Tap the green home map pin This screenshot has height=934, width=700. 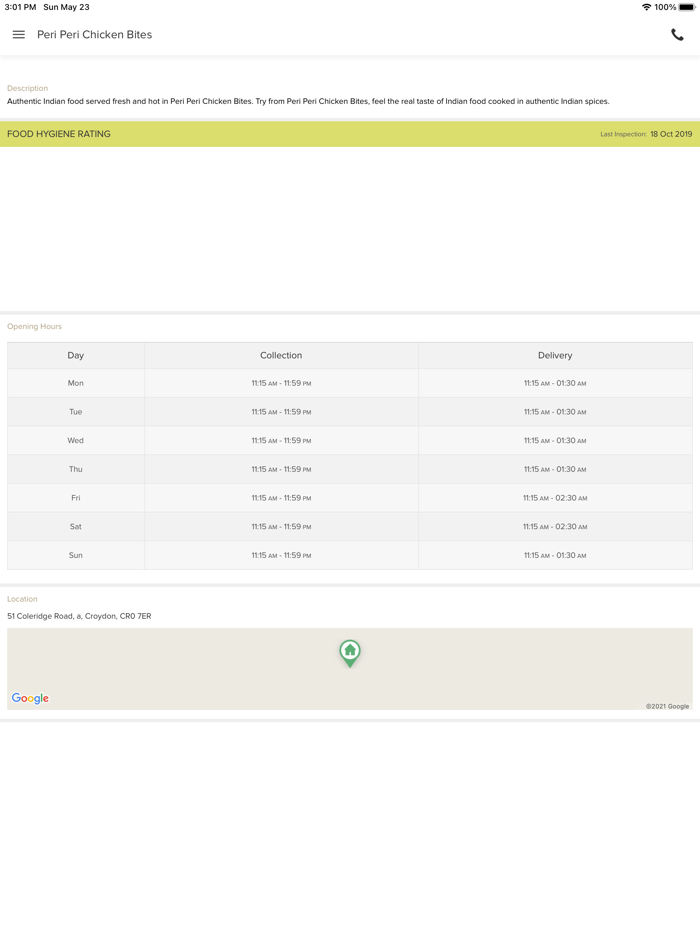[x=350, y=653]
